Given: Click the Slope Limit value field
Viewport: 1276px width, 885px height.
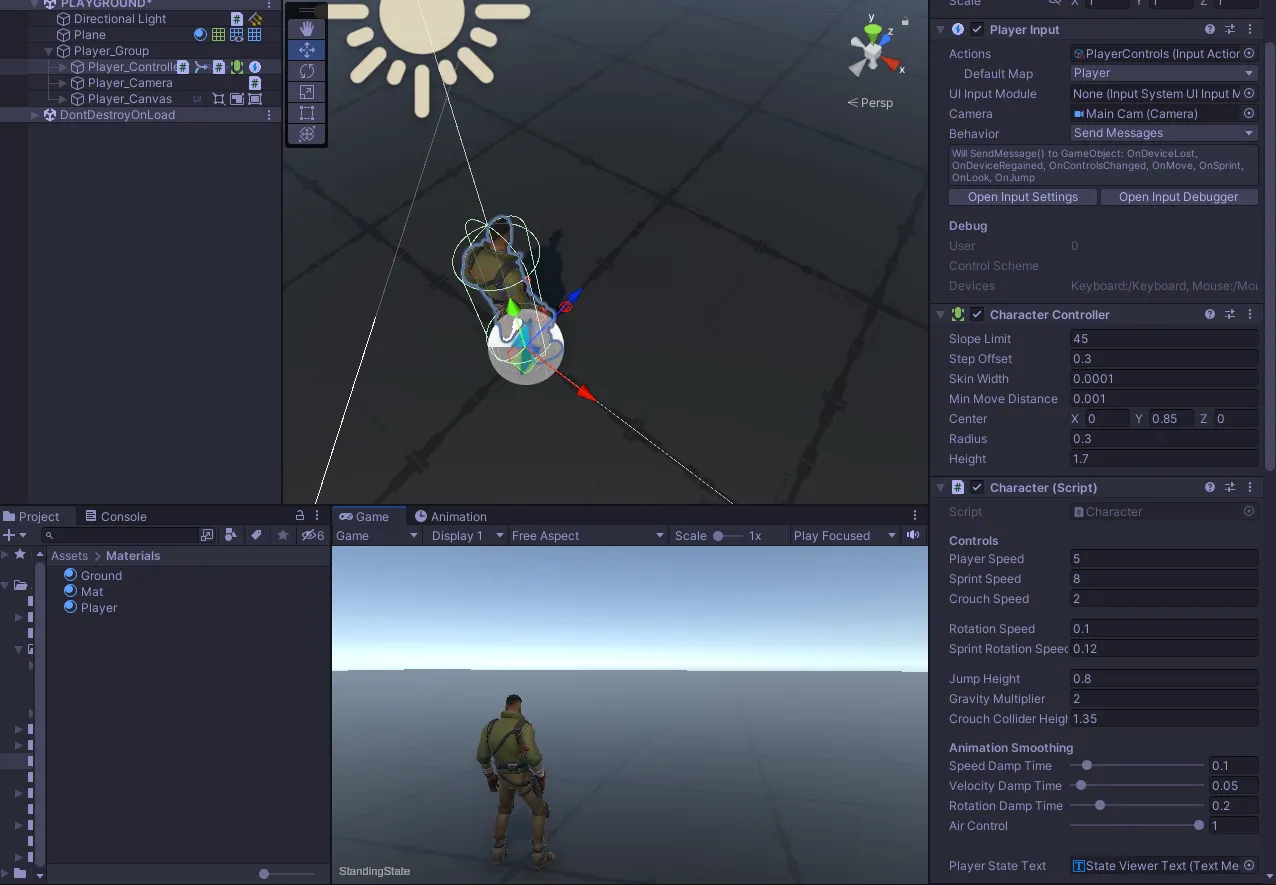Looking at the screenshot, I should [x=1164, y=338].
